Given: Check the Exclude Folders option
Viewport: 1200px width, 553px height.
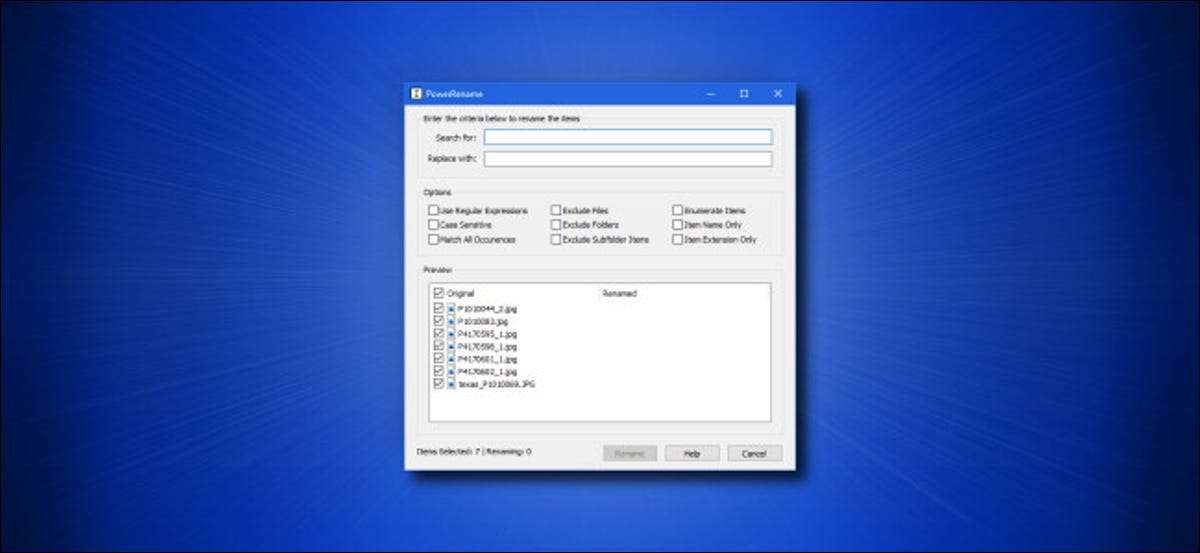Looking at the screenshot, I should tap(556, 225).
